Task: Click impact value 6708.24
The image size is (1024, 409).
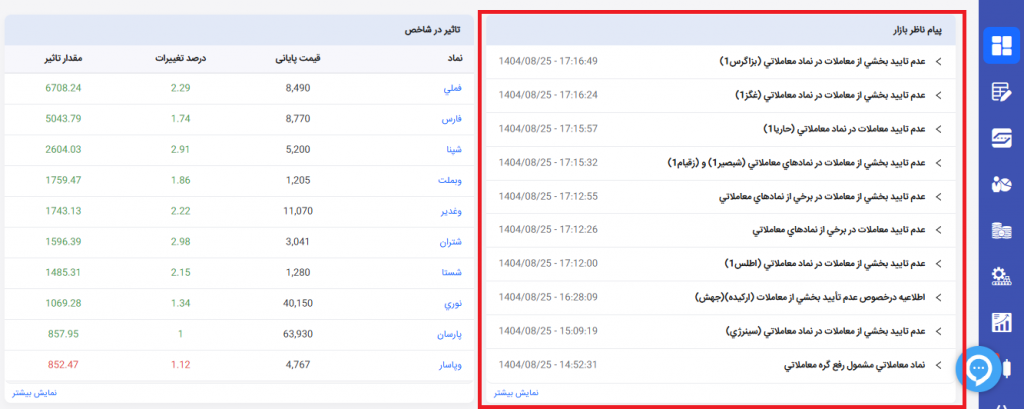Action: tap(63, 88)
